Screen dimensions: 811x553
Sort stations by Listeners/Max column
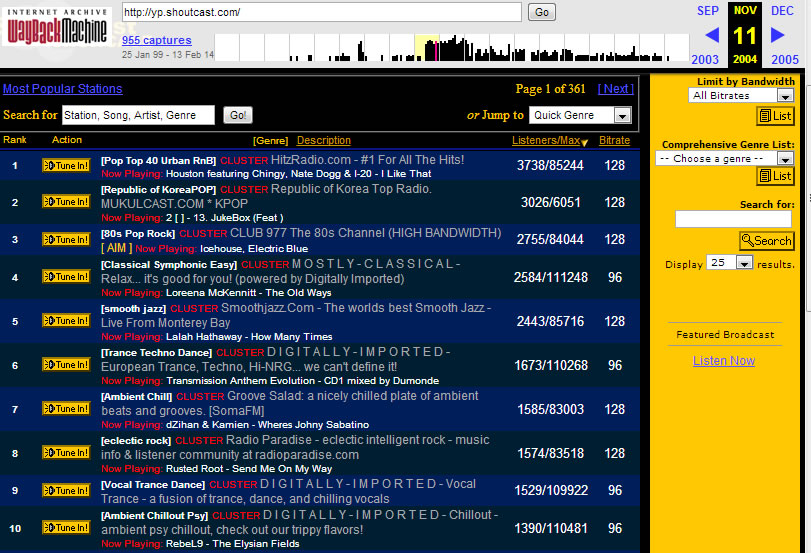(546, 141)
